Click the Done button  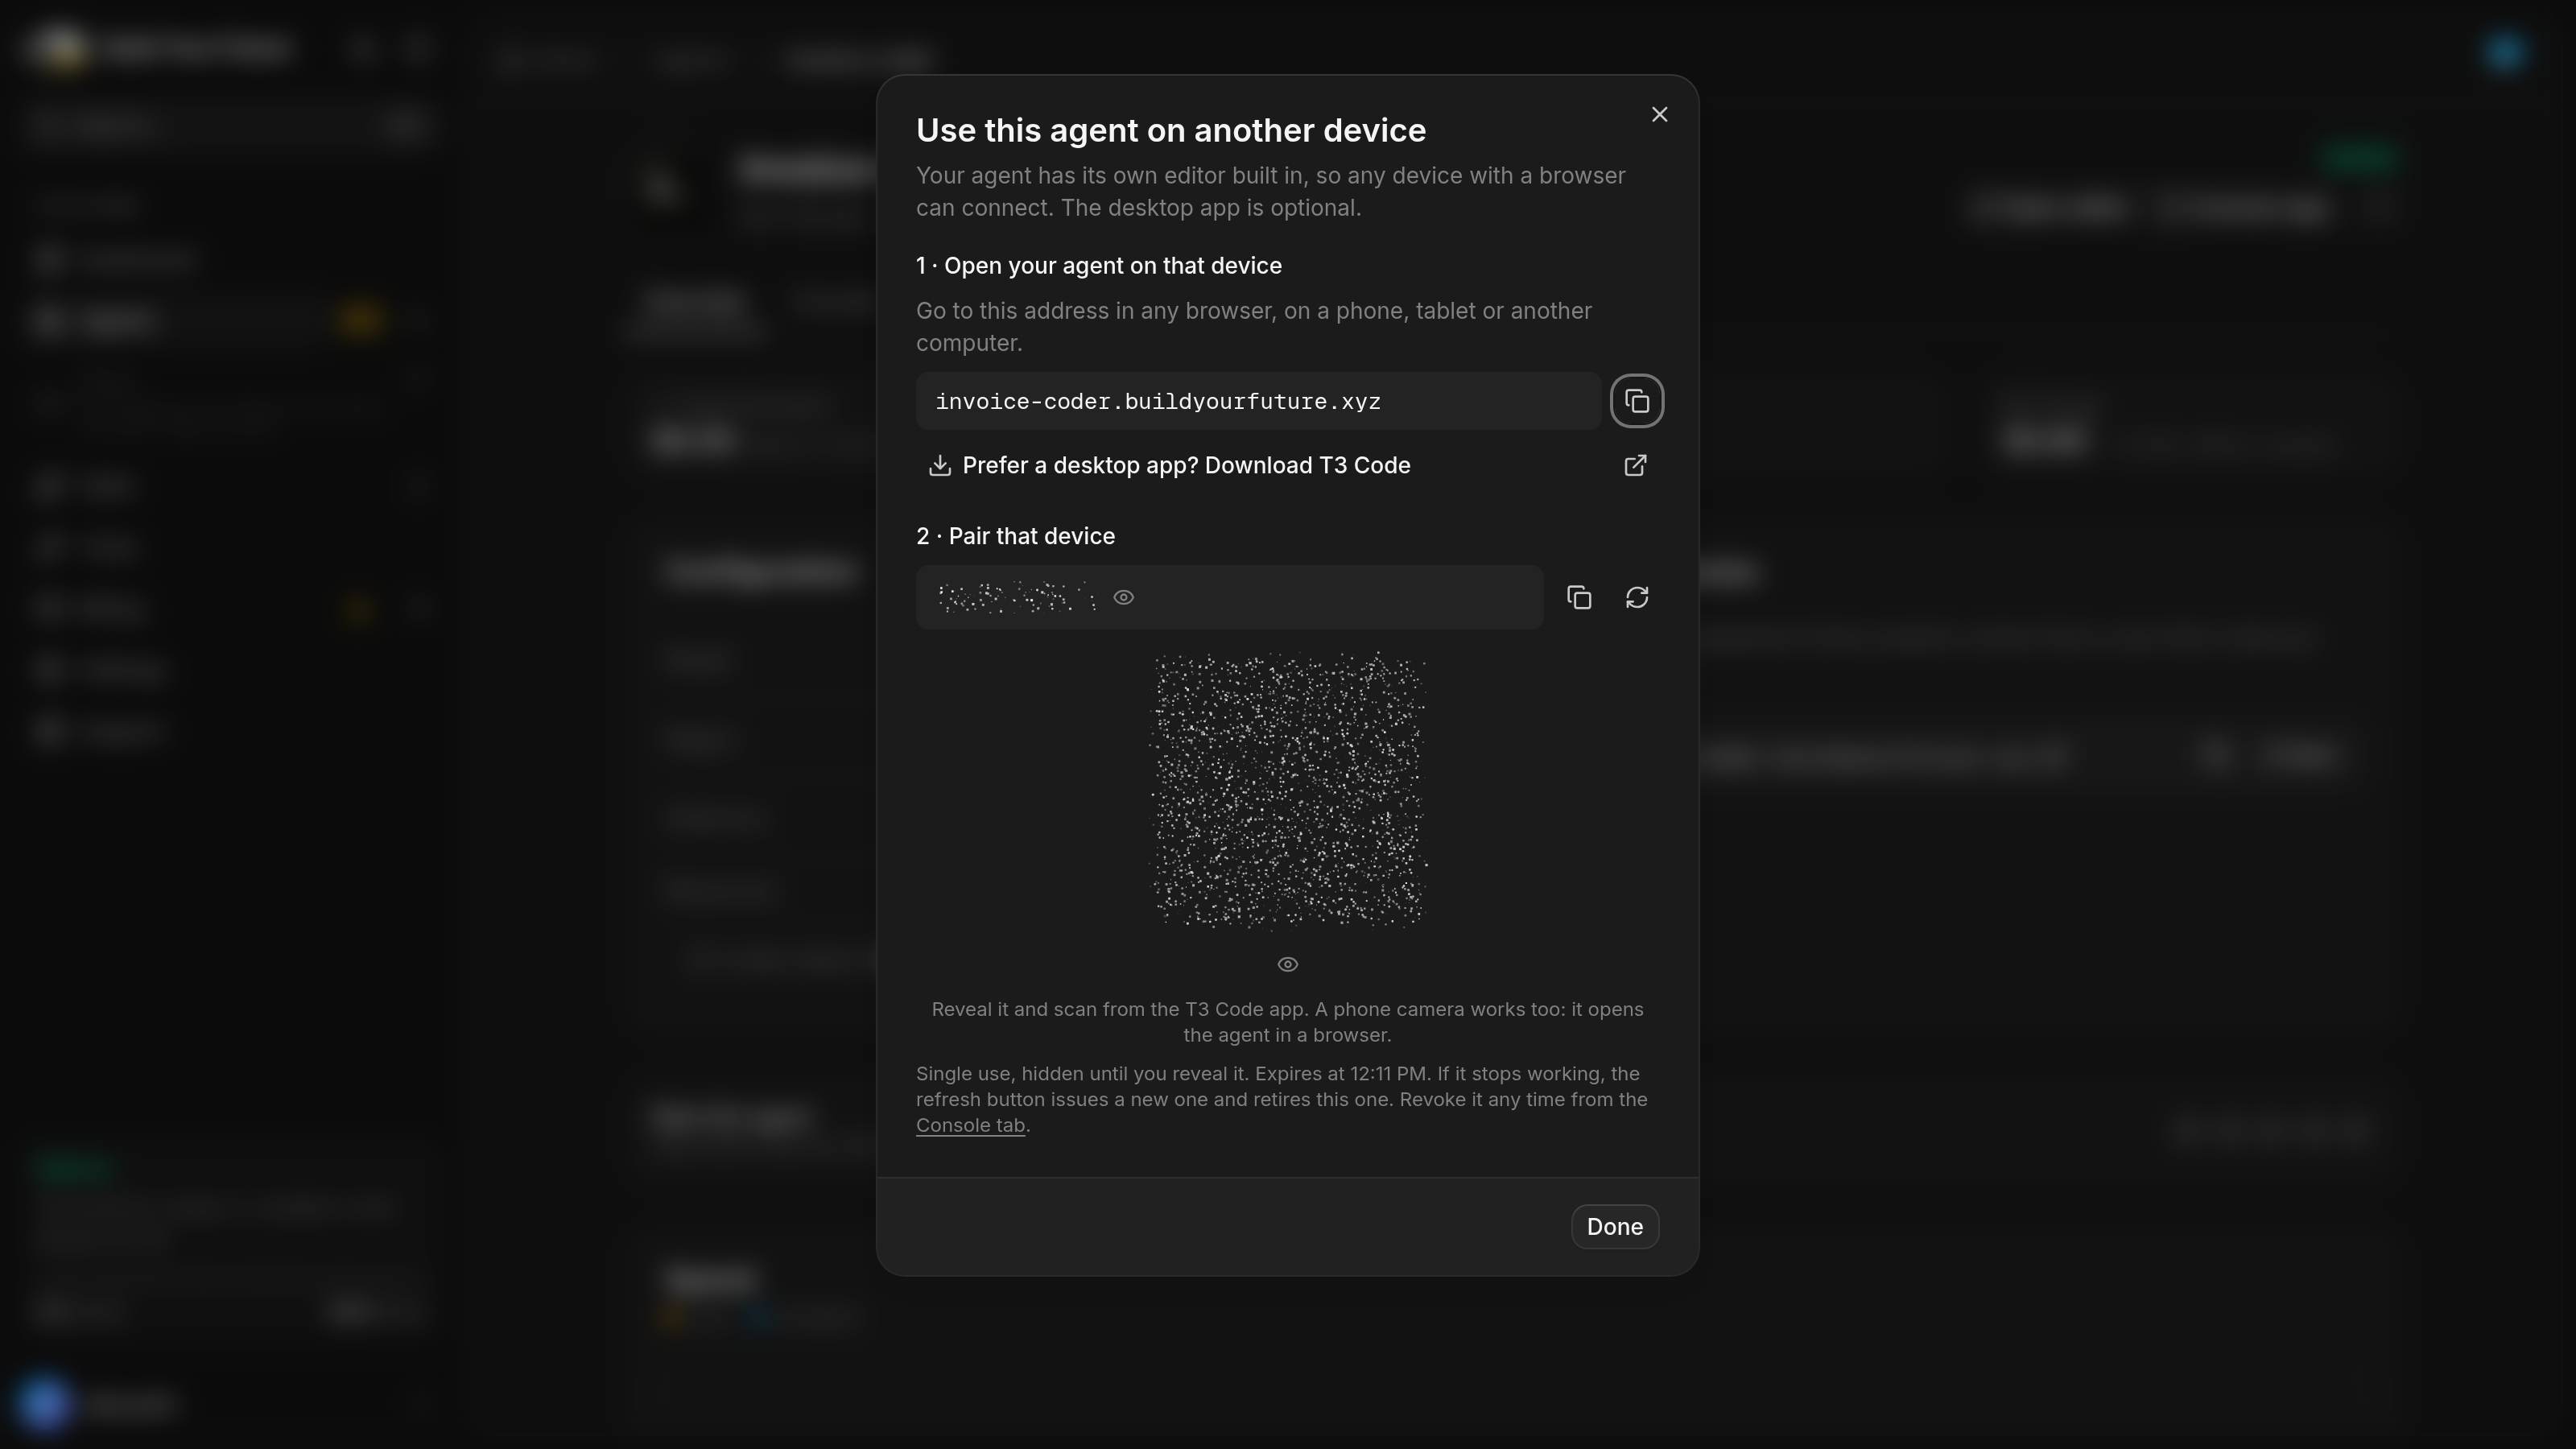coord(1615,1227)
